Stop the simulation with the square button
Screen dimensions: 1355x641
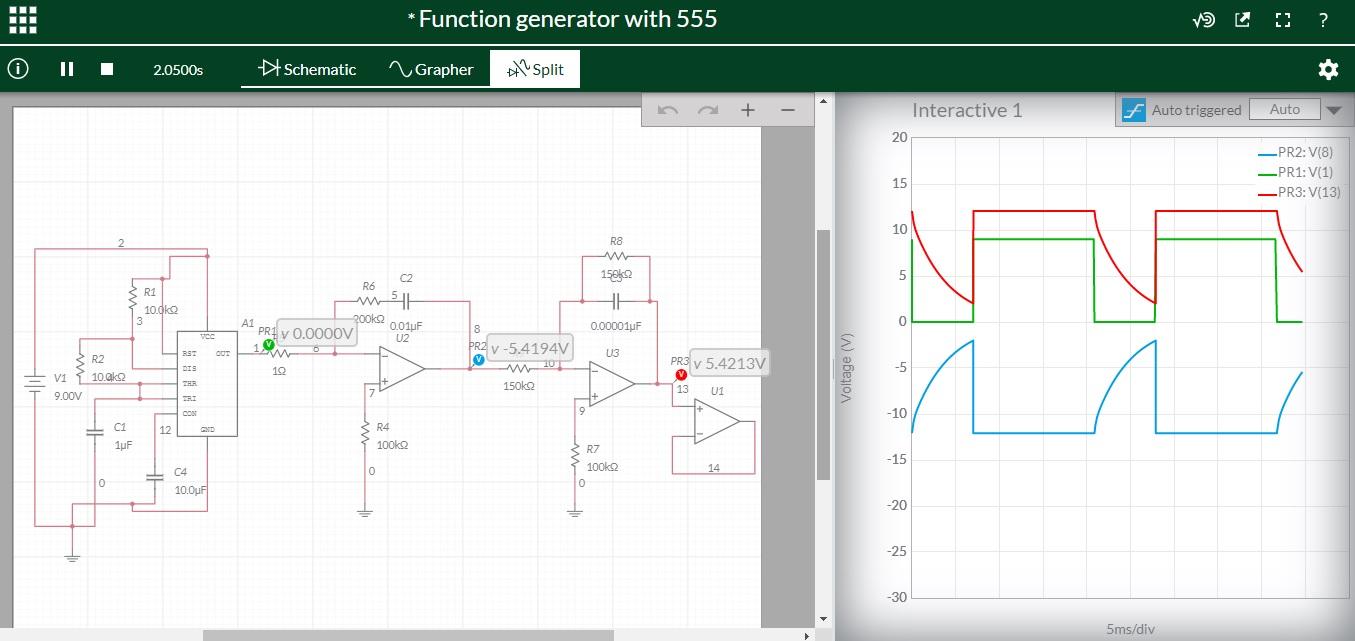(x=105, y=69)
